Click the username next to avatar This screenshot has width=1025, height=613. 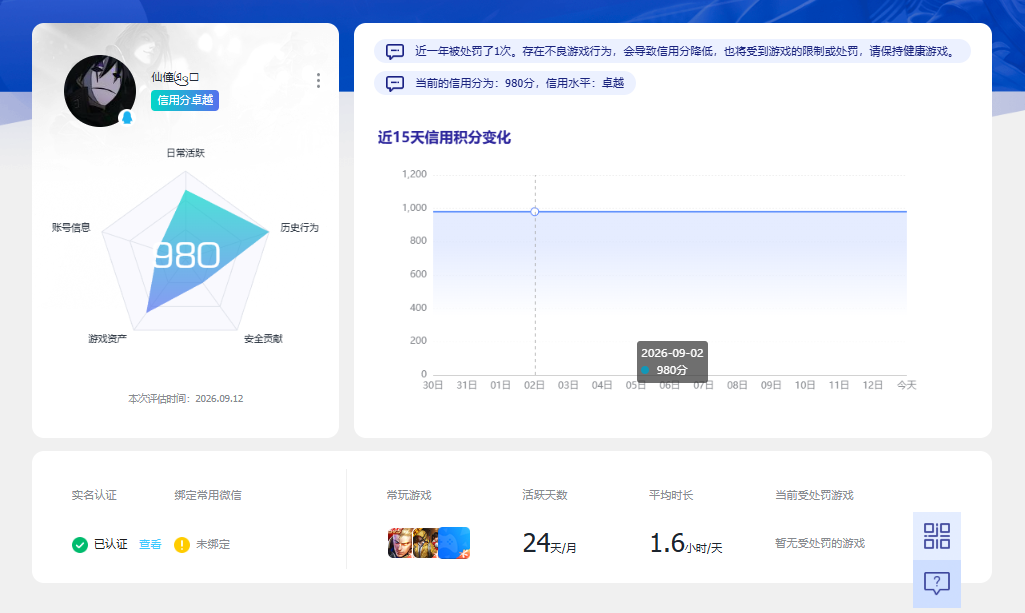tap(175, 78)
